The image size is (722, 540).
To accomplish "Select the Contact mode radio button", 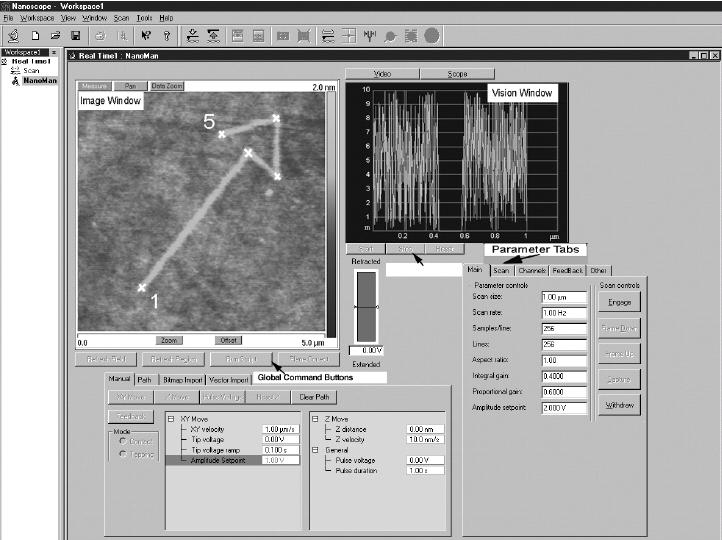I will point(122,441).
